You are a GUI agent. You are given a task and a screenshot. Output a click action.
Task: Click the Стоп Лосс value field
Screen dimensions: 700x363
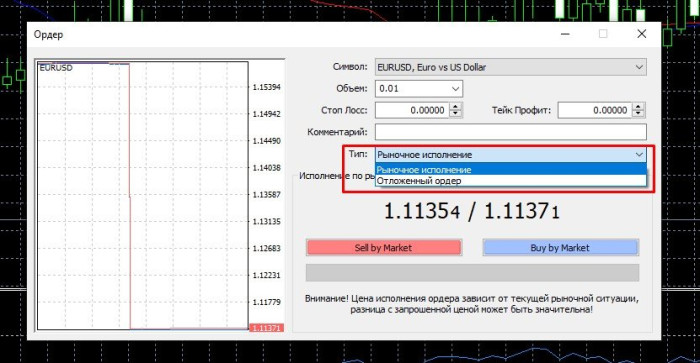(412, 110)
